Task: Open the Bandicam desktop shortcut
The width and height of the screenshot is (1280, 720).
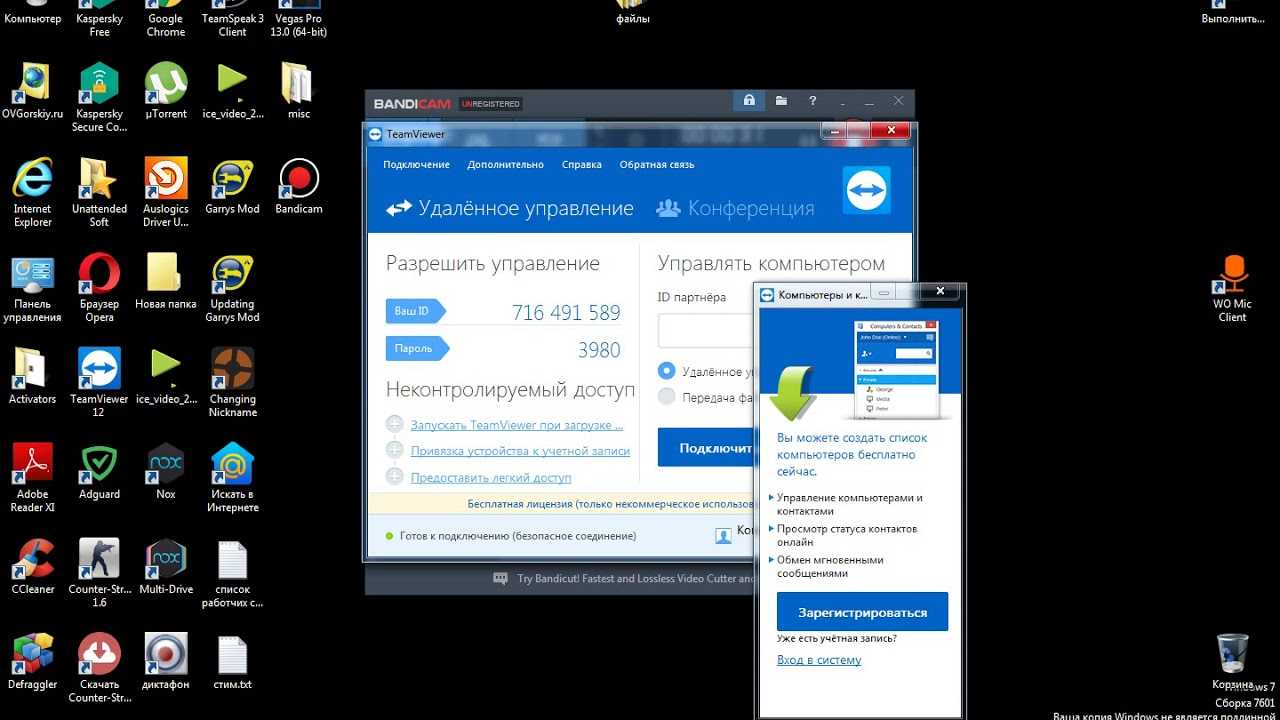Action: tap(298, 186)
